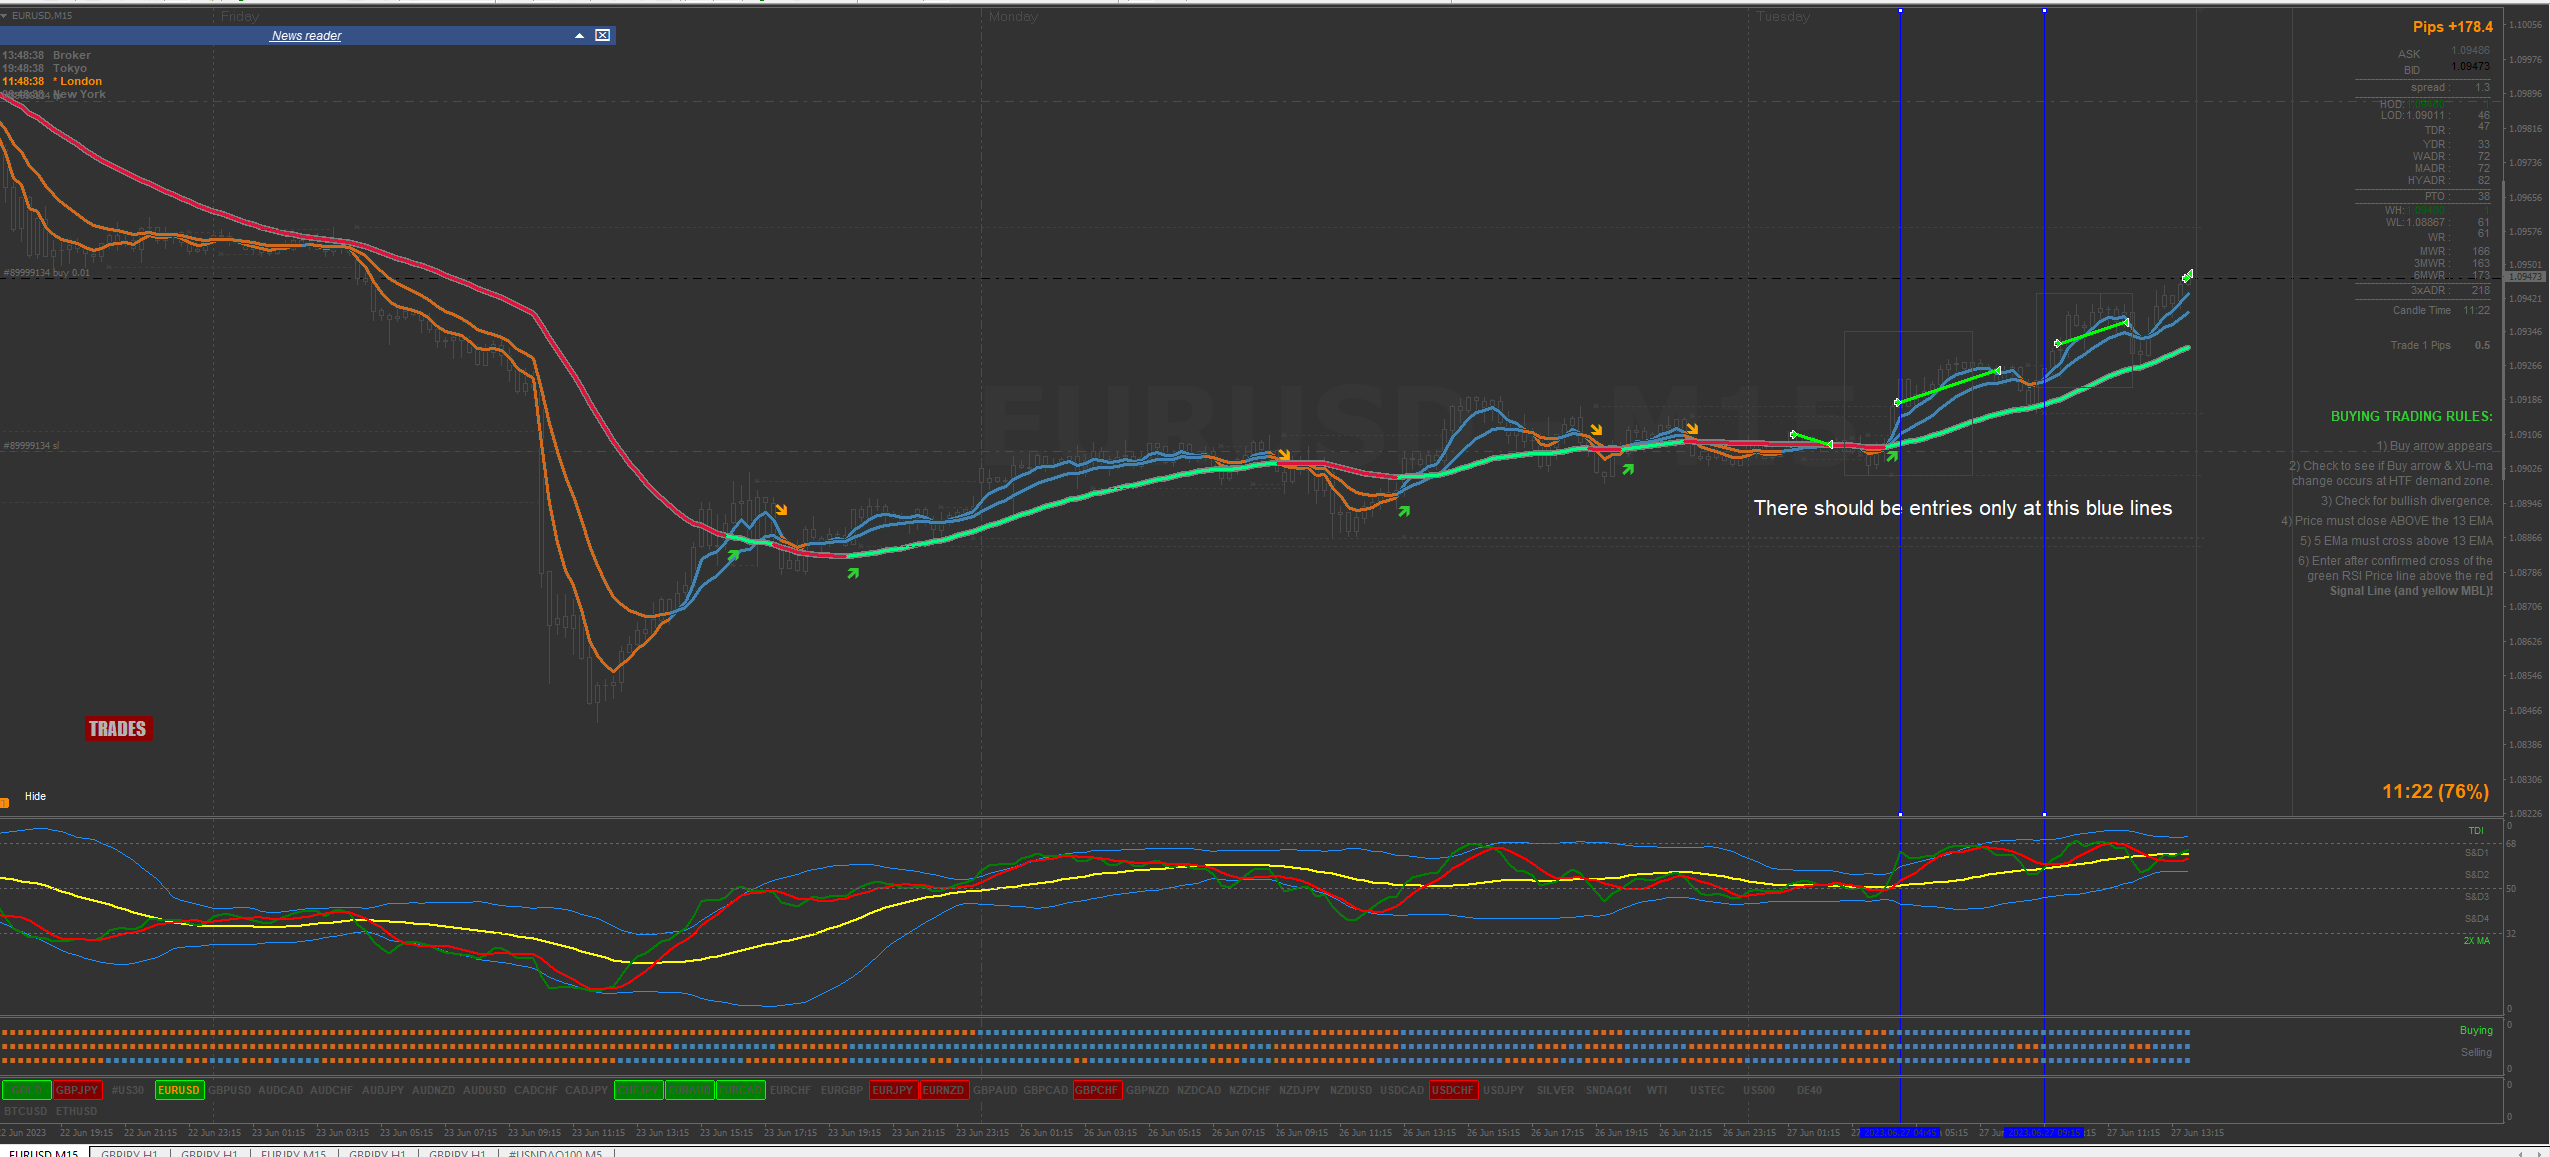Click the red TRADES button
The height and width of the screenshot is (1157, 2550).
(118, 729)
